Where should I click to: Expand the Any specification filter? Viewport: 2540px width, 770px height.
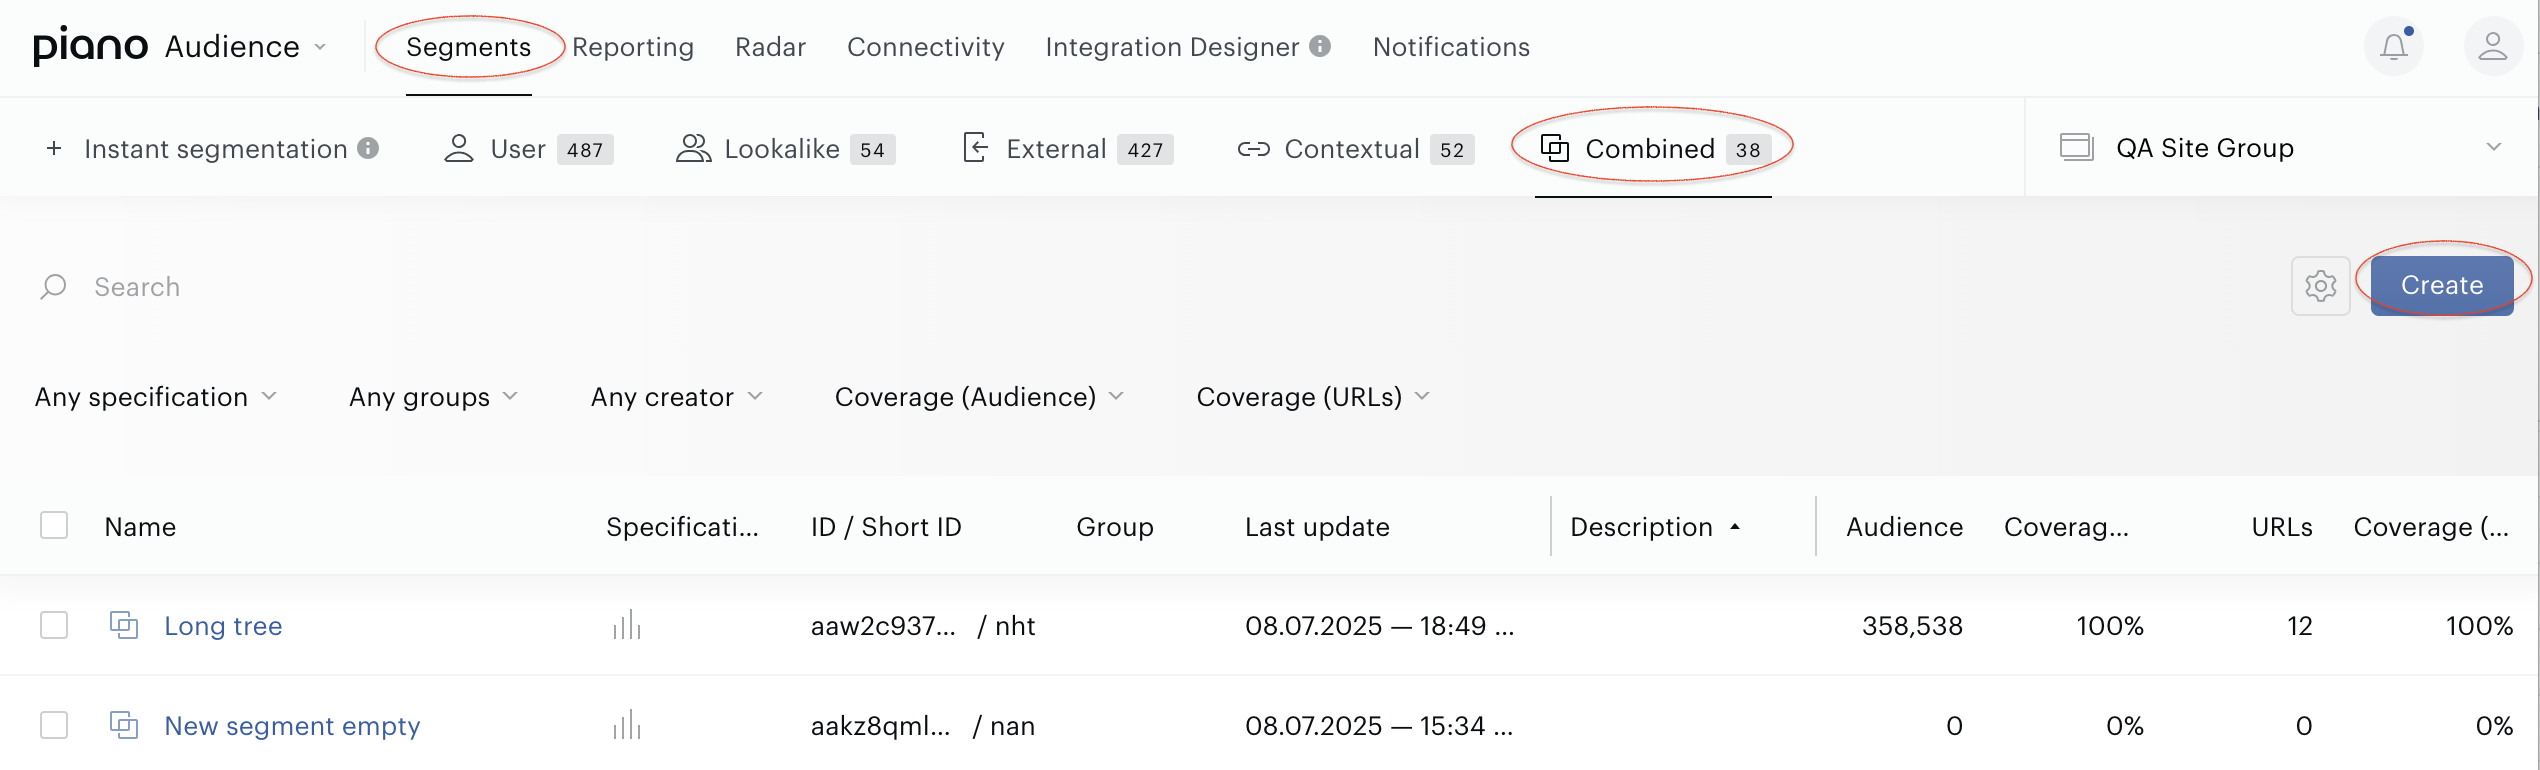pos(156,397)
